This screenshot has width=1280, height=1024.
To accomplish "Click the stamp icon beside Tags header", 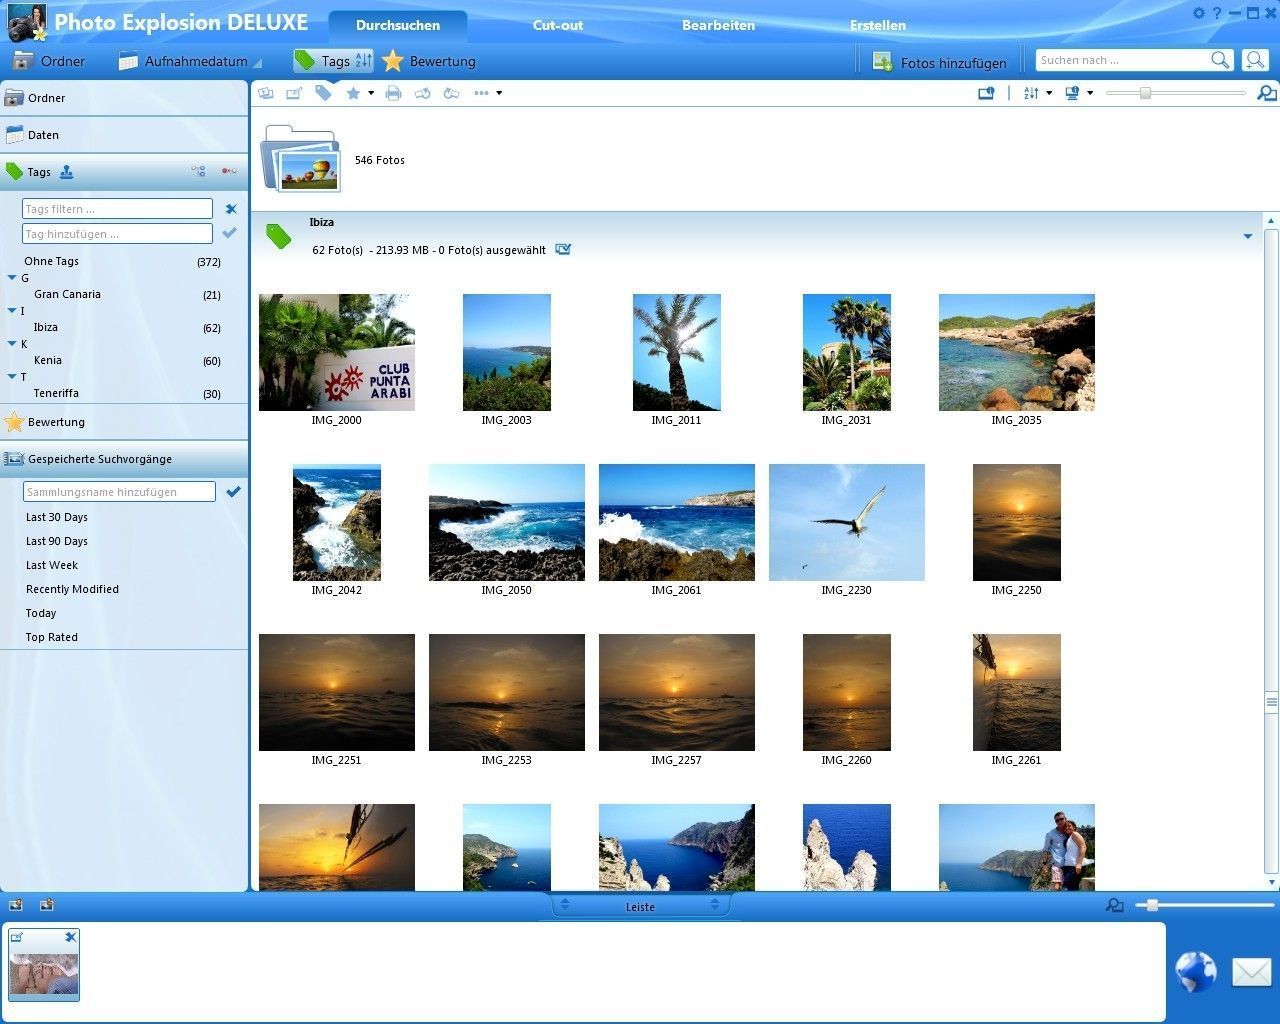I will coord(66,172).
